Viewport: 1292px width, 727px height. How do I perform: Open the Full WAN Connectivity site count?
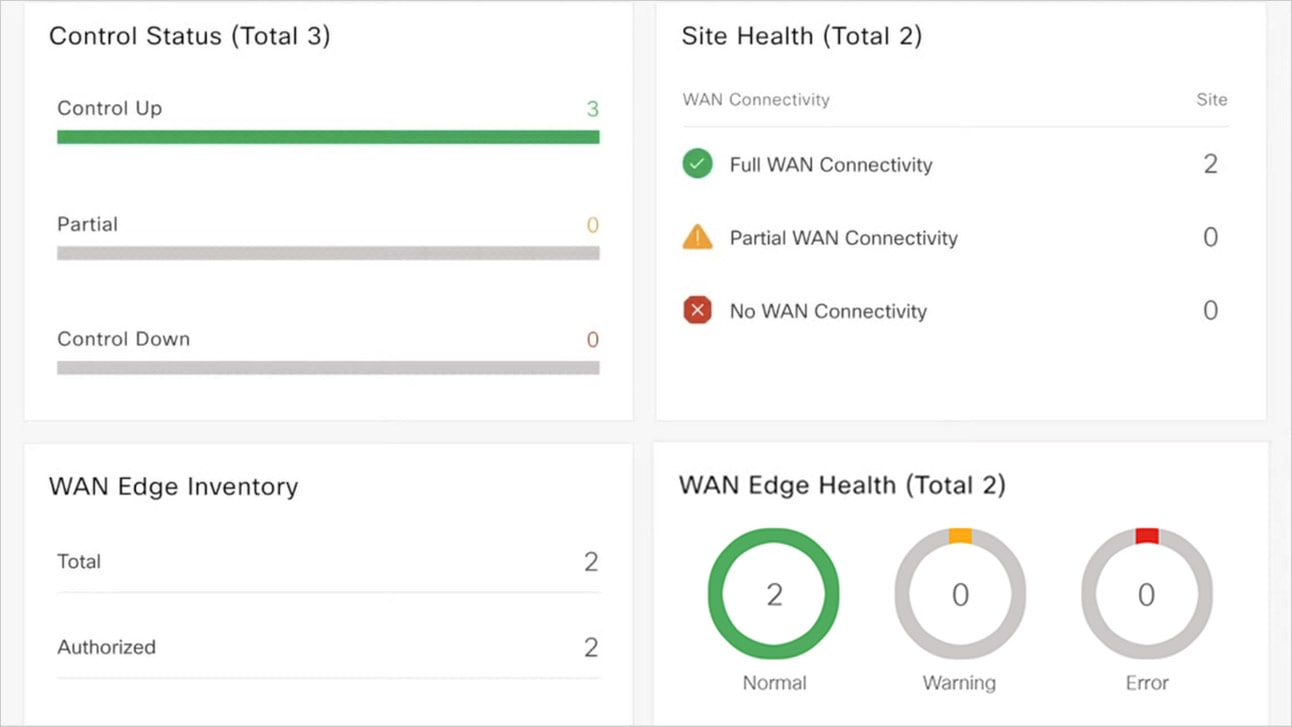1210,164
